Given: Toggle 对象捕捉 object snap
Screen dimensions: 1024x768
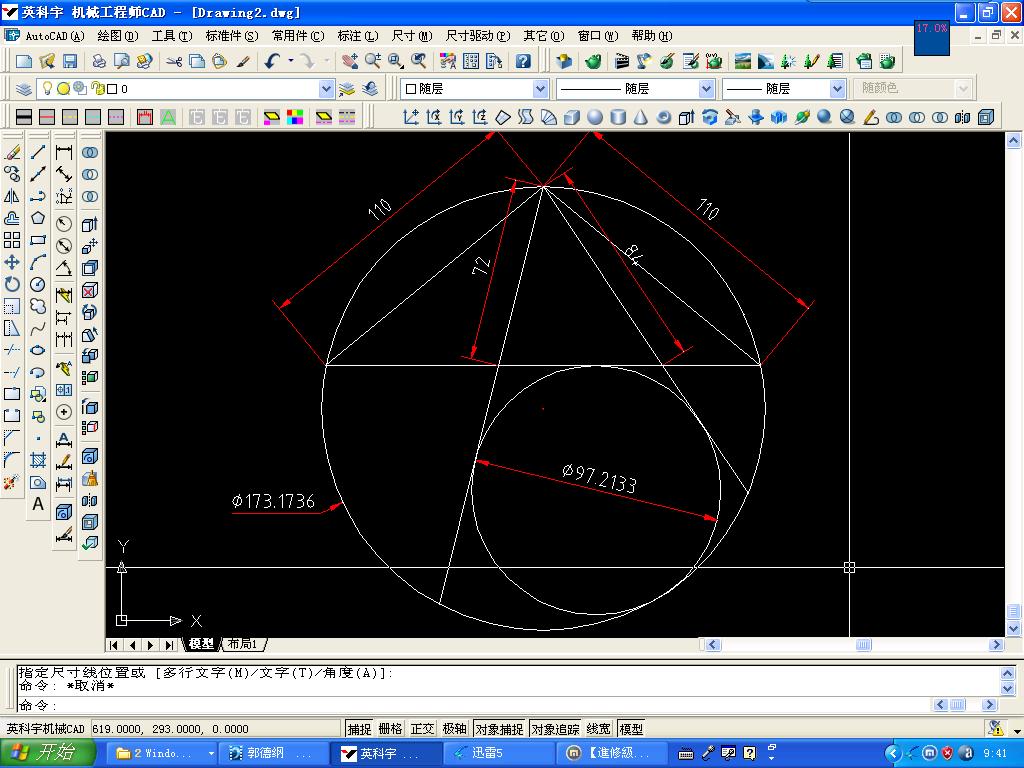Looking at the screenshot, I should [500, 729].
